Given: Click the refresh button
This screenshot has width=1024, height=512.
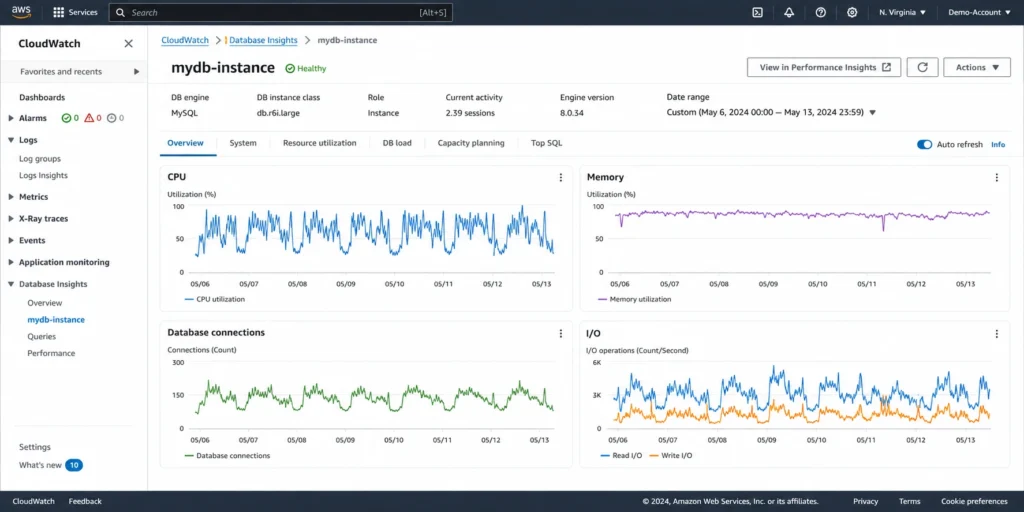Looking at the screenshot, I should [923, 67].
